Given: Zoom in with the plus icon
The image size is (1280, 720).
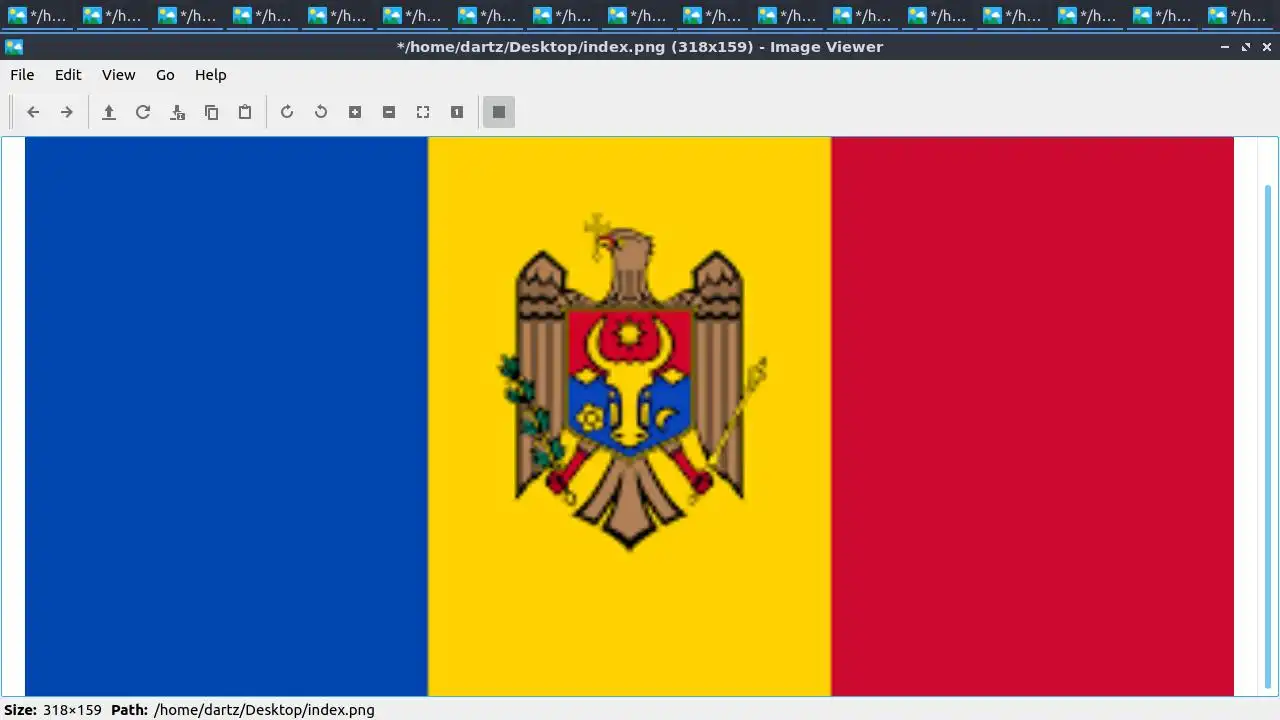Looking at the screenshot, I should point(355,112).
